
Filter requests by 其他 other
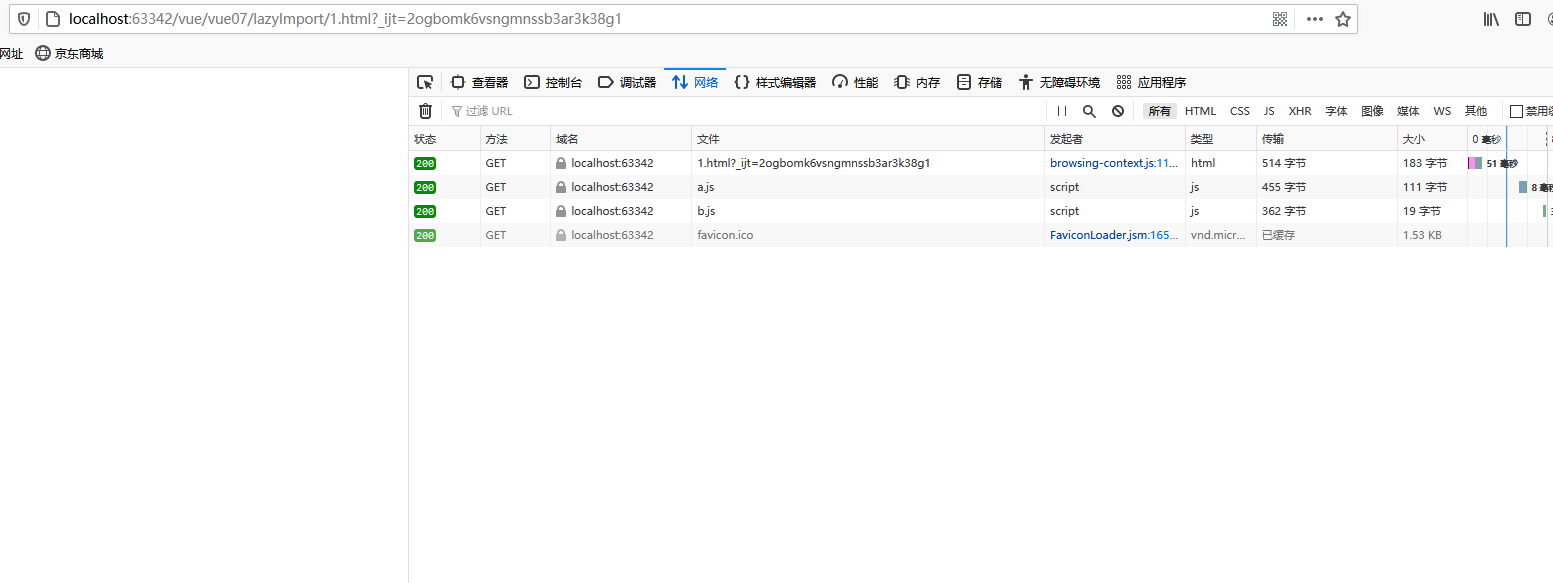pos(1476,111)
